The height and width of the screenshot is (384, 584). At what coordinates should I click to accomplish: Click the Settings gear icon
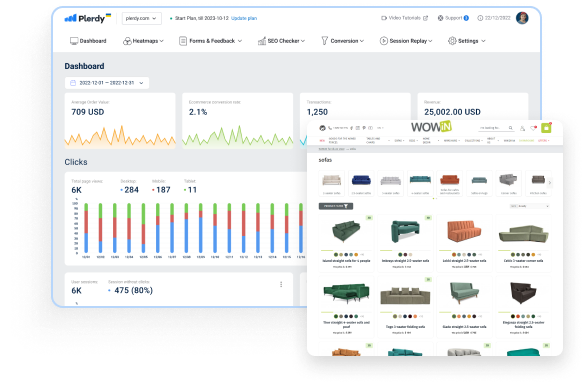[x=452, y=41]
